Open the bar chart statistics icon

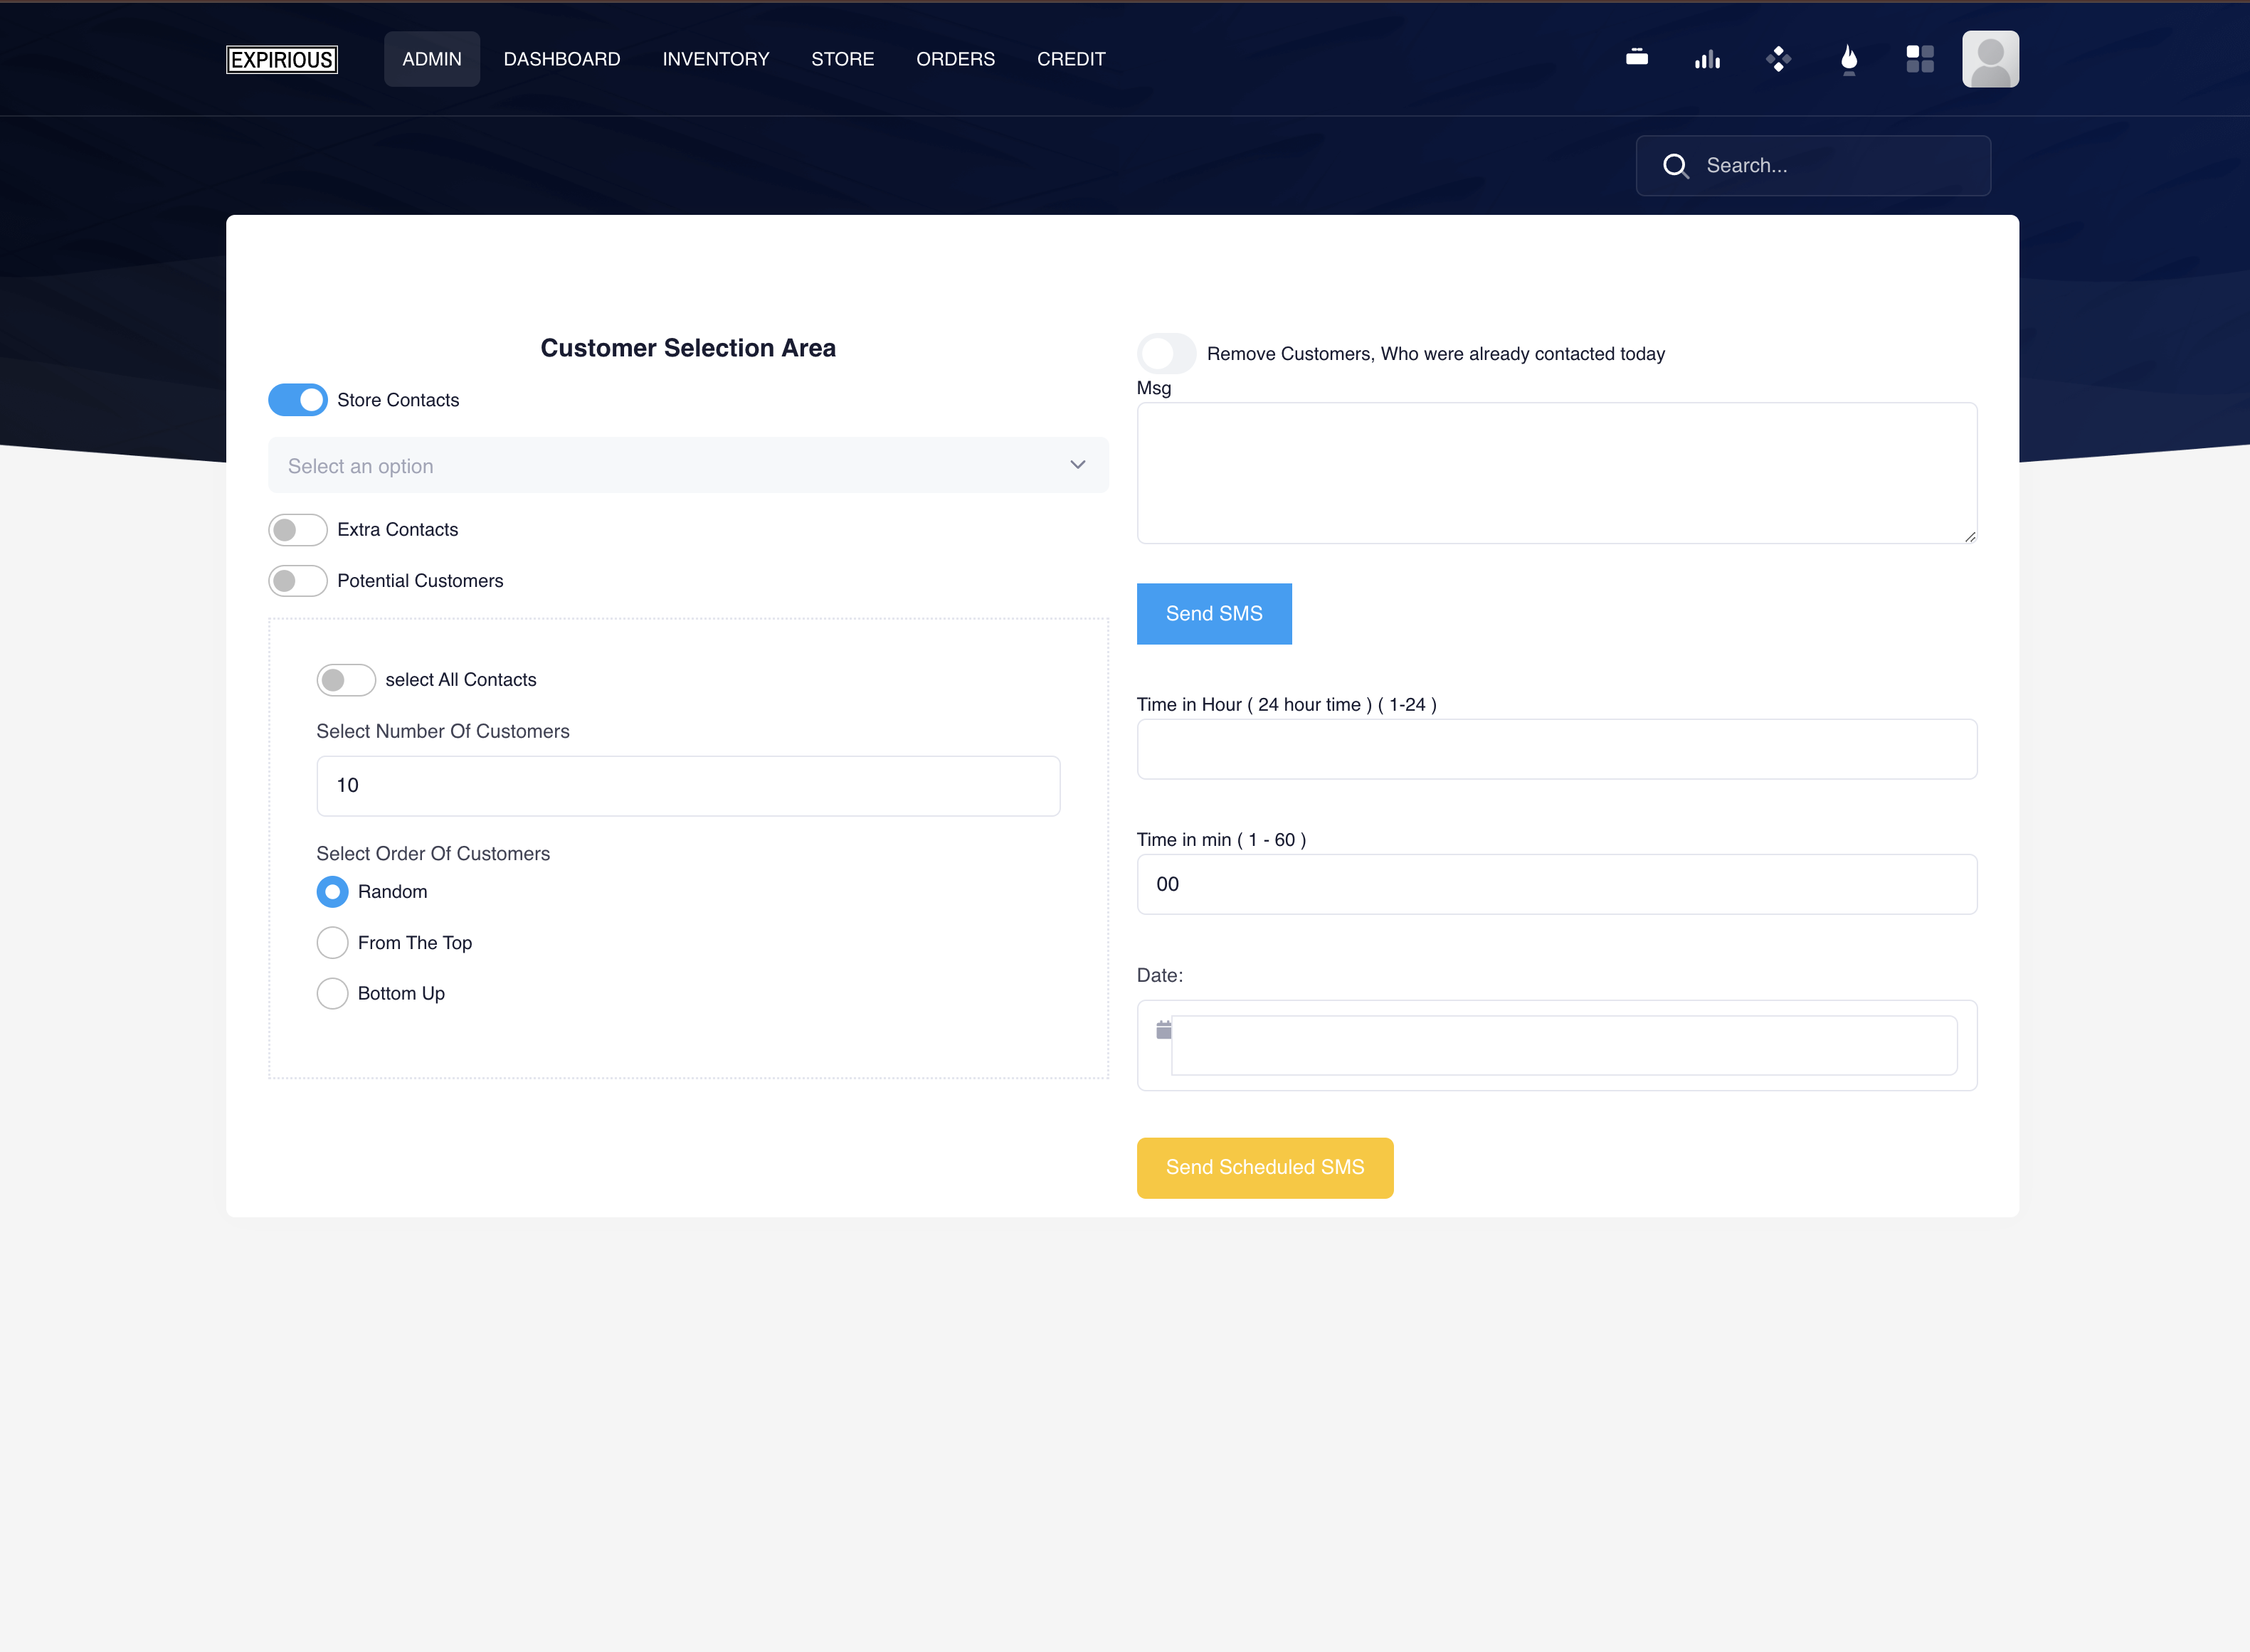(1708, 59)
